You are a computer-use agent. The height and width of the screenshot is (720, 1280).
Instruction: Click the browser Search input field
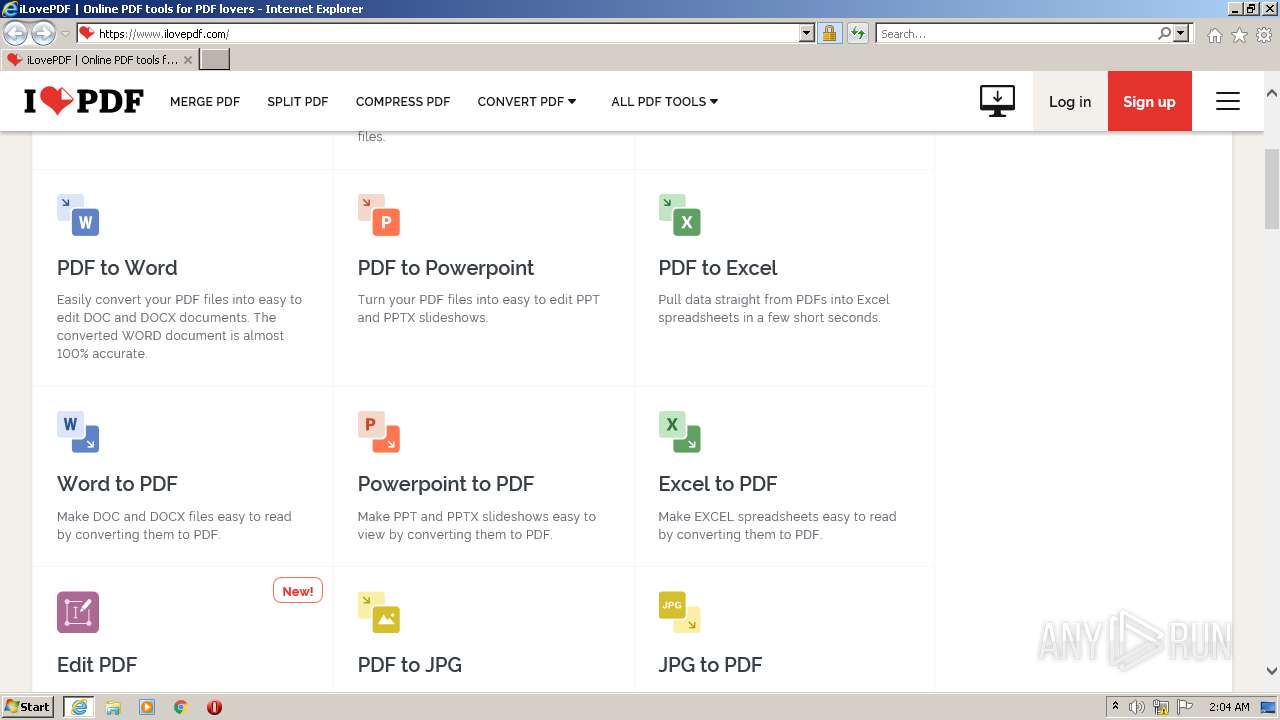[1016, 34]
